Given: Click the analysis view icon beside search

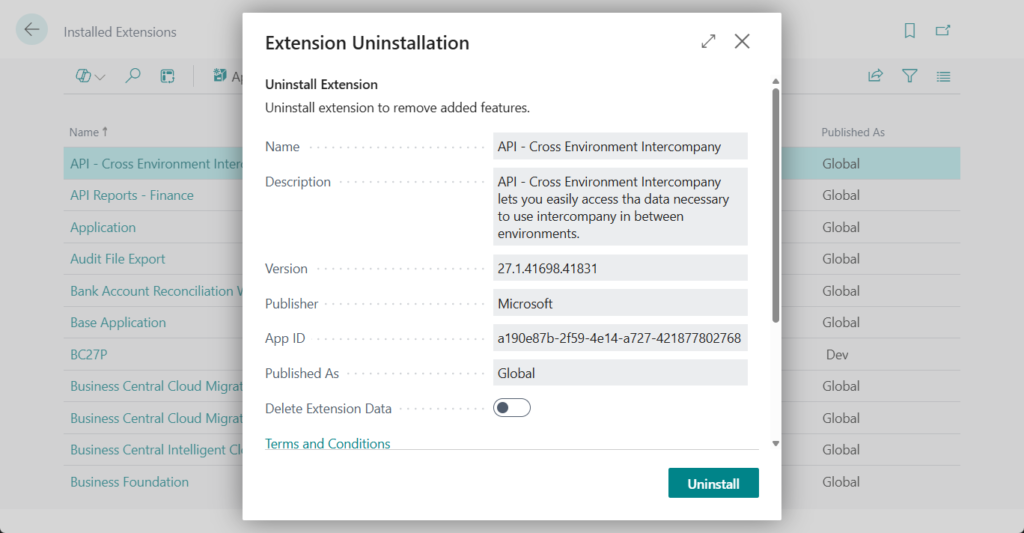Looking at the screenshot, I should point(167,76).
